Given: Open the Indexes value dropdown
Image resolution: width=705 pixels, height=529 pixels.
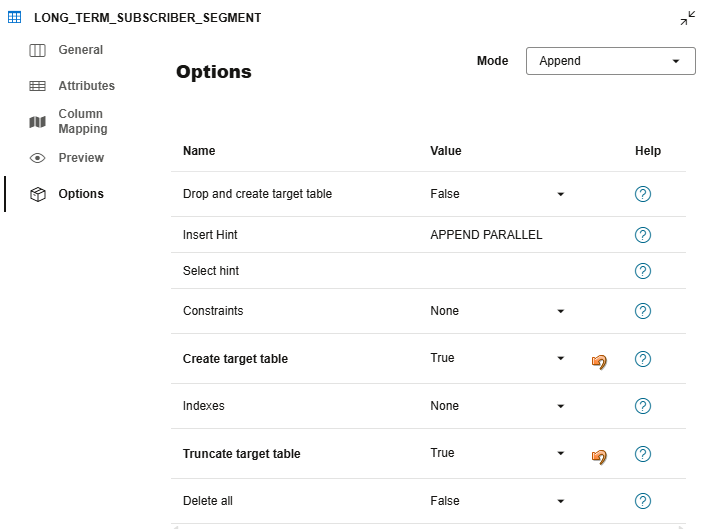Looking at the screenshot, I should 560,406.
